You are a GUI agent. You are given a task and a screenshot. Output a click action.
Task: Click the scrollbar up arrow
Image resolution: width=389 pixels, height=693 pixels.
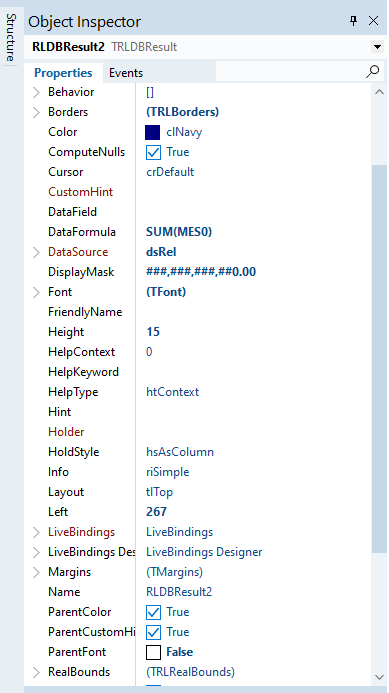pos(379,92)
